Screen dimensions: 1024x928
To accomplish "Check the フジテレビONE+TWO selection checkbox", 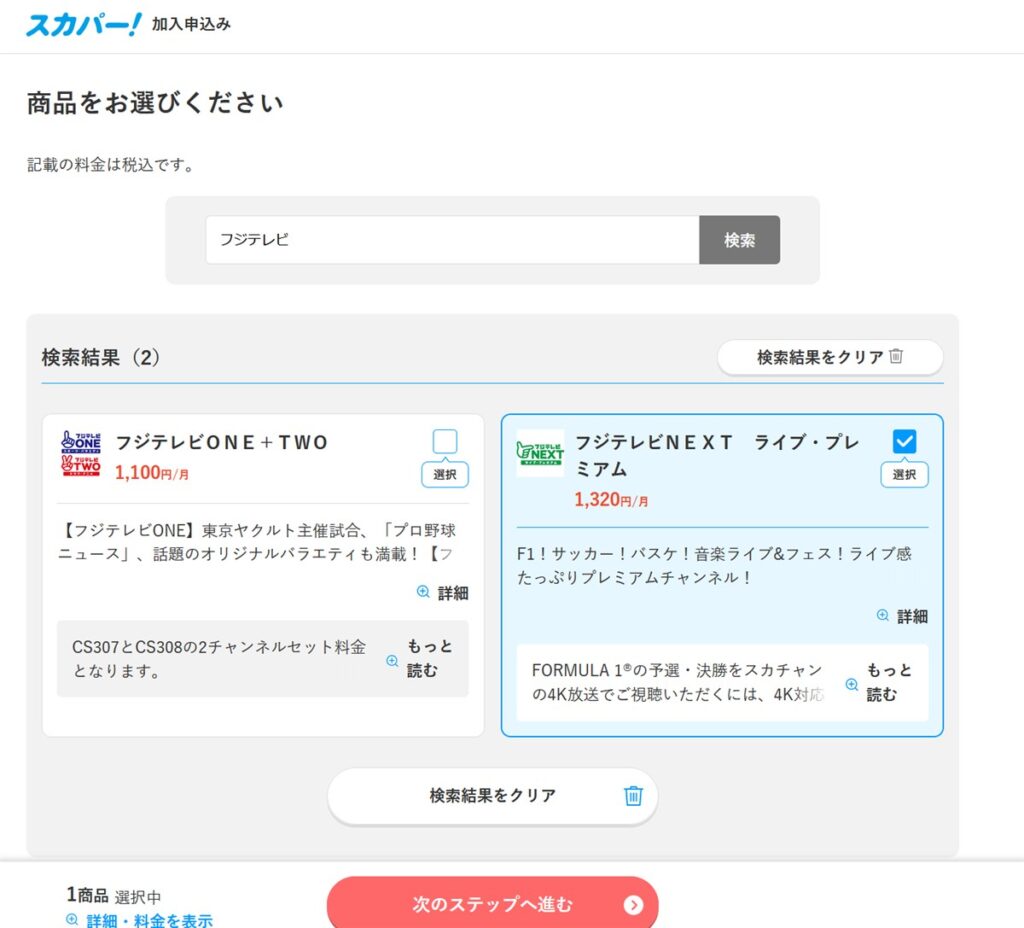I will tap(445, 441).
